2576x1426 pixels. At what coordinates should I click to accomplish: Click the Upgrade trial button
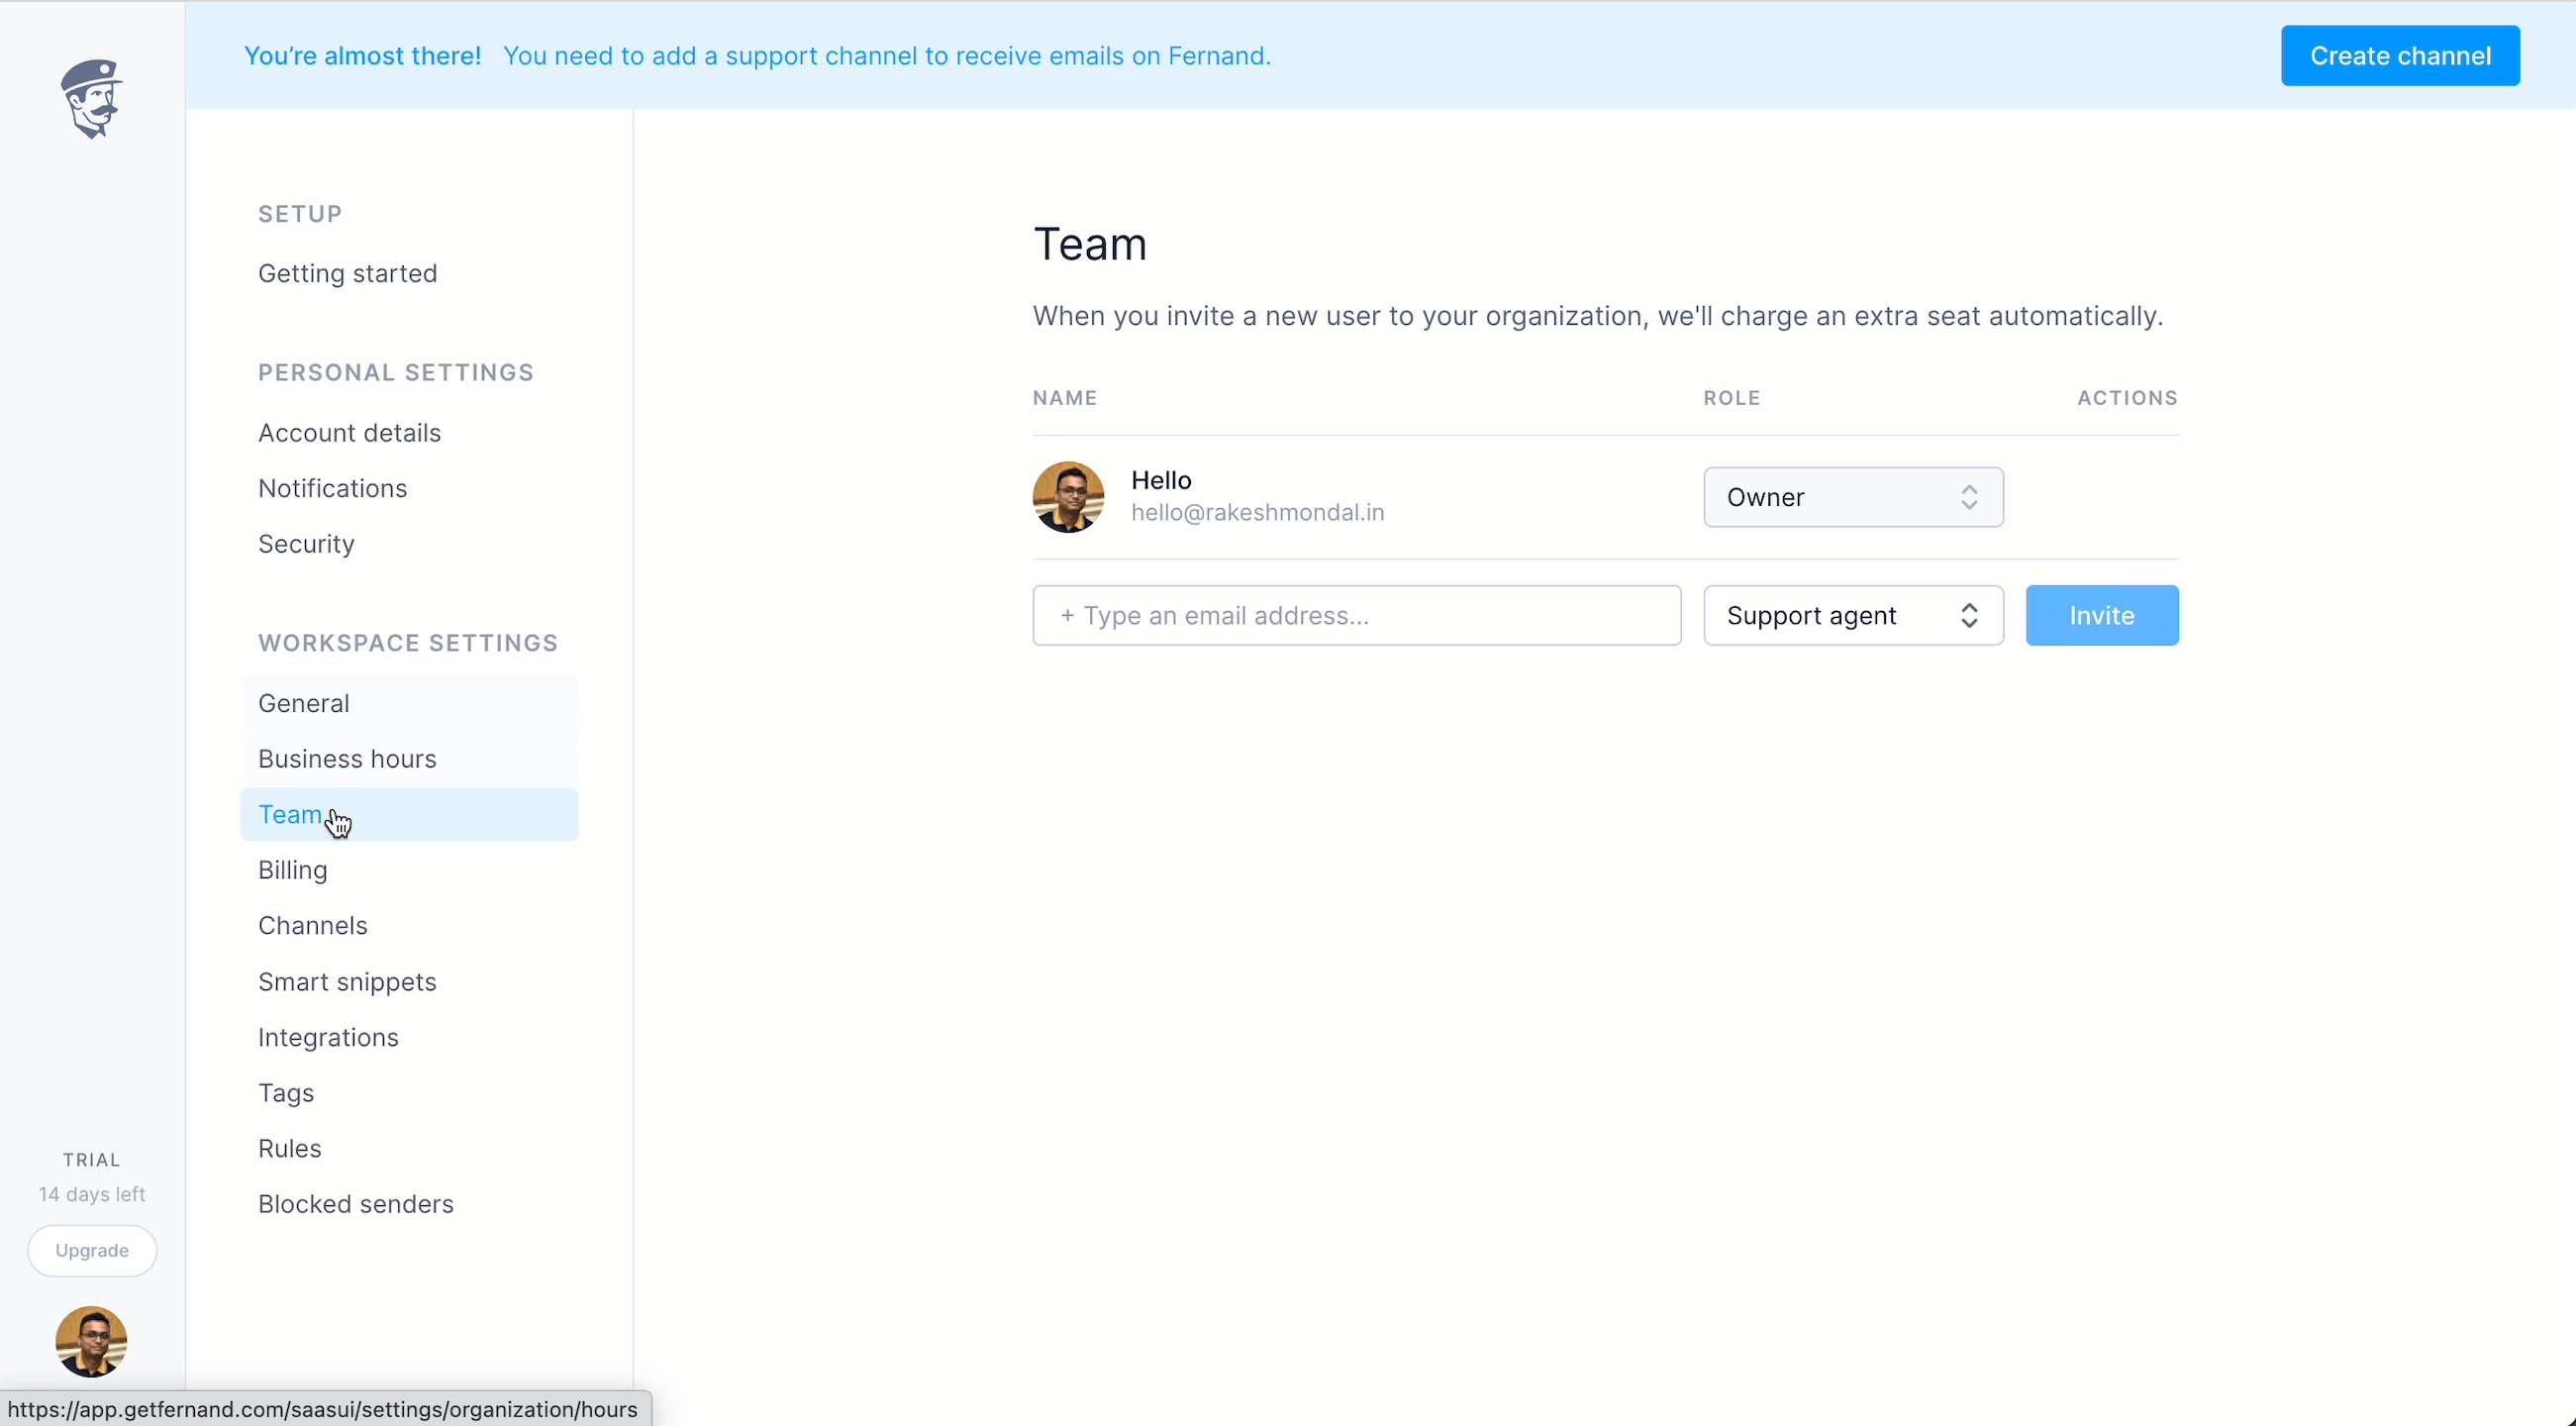92,1250
